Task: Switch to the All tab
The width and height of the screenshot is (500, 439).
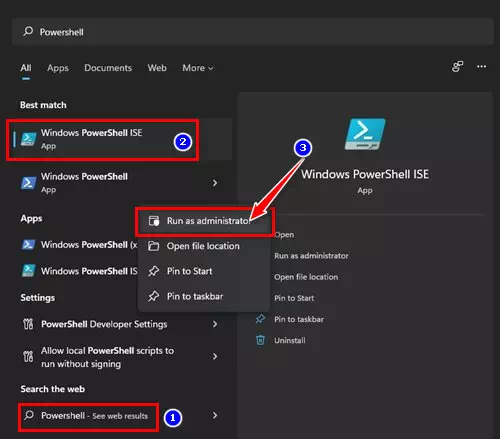Action: (x=26, y=68)
